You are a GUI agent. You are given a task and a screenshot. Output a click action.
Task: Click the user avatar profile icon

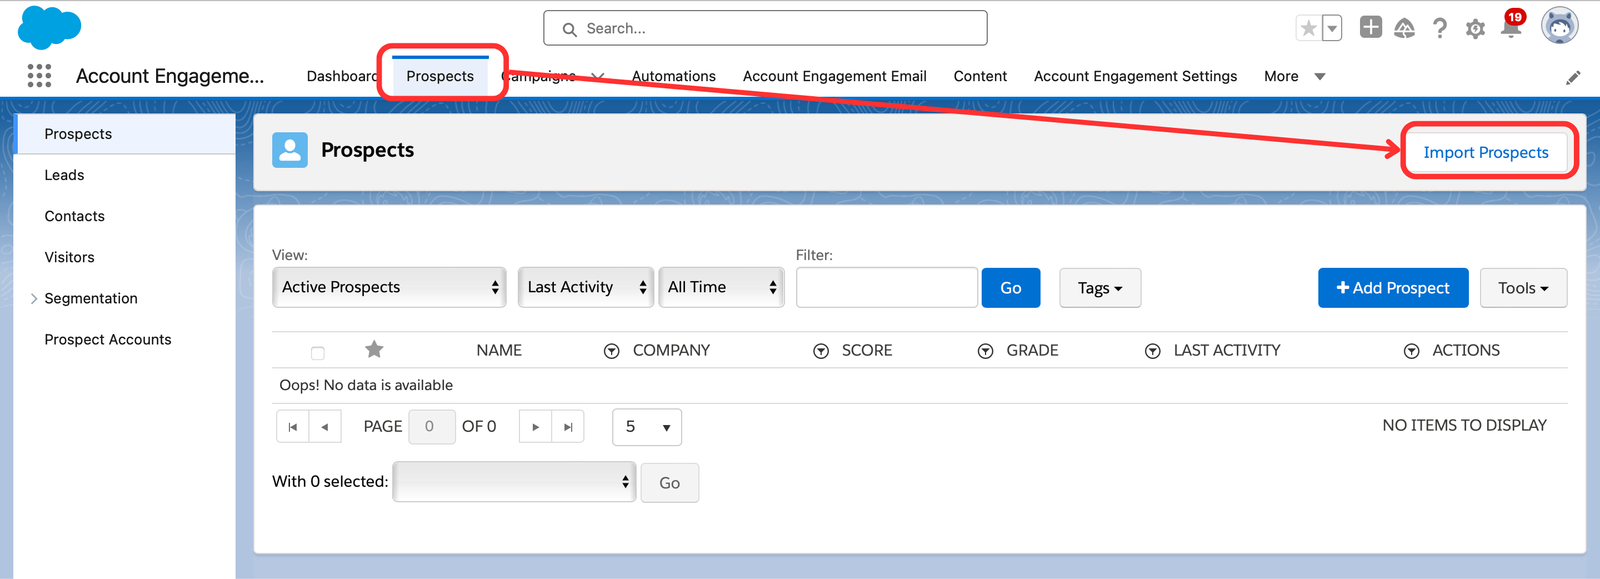[1559, 26]
